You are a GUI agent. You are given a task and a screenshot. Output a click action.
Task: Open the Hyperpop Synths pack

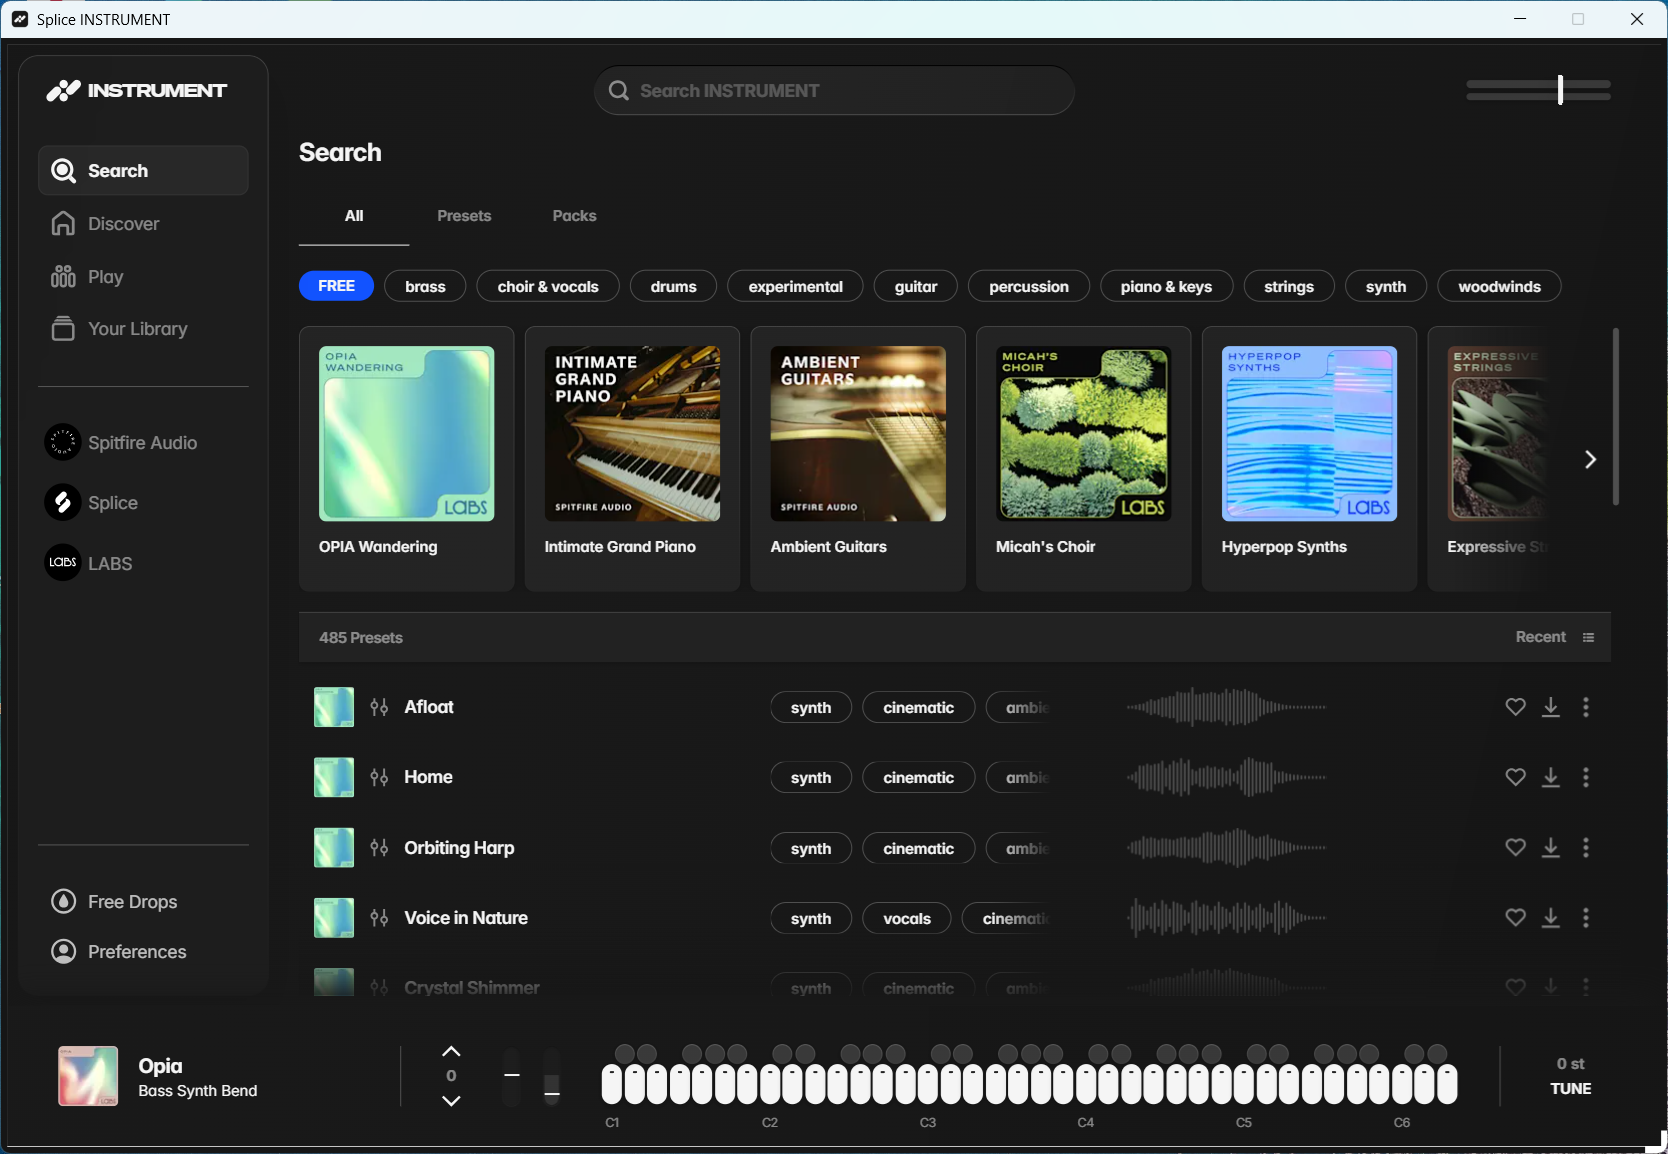coord(1309,459)
